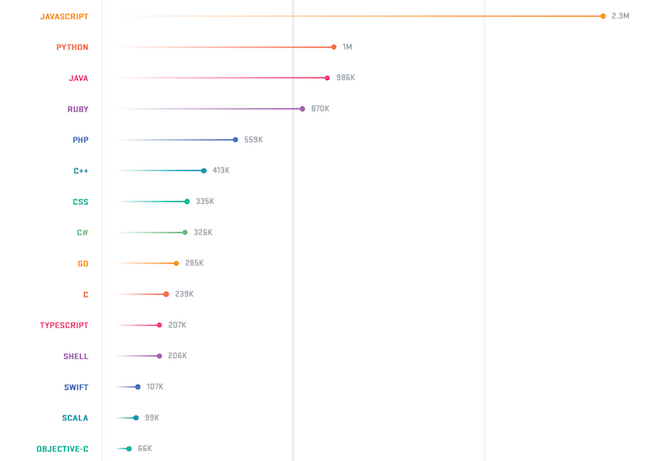Click the orange JavaScript data point dot
Image resolution: width=650 pixels, height=461 pixels.
[603, 16]
